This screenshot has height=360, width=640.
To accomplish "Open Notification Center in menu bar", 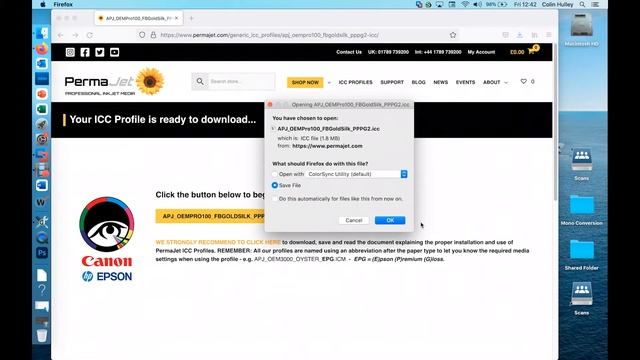I will [x=595, y=4].
